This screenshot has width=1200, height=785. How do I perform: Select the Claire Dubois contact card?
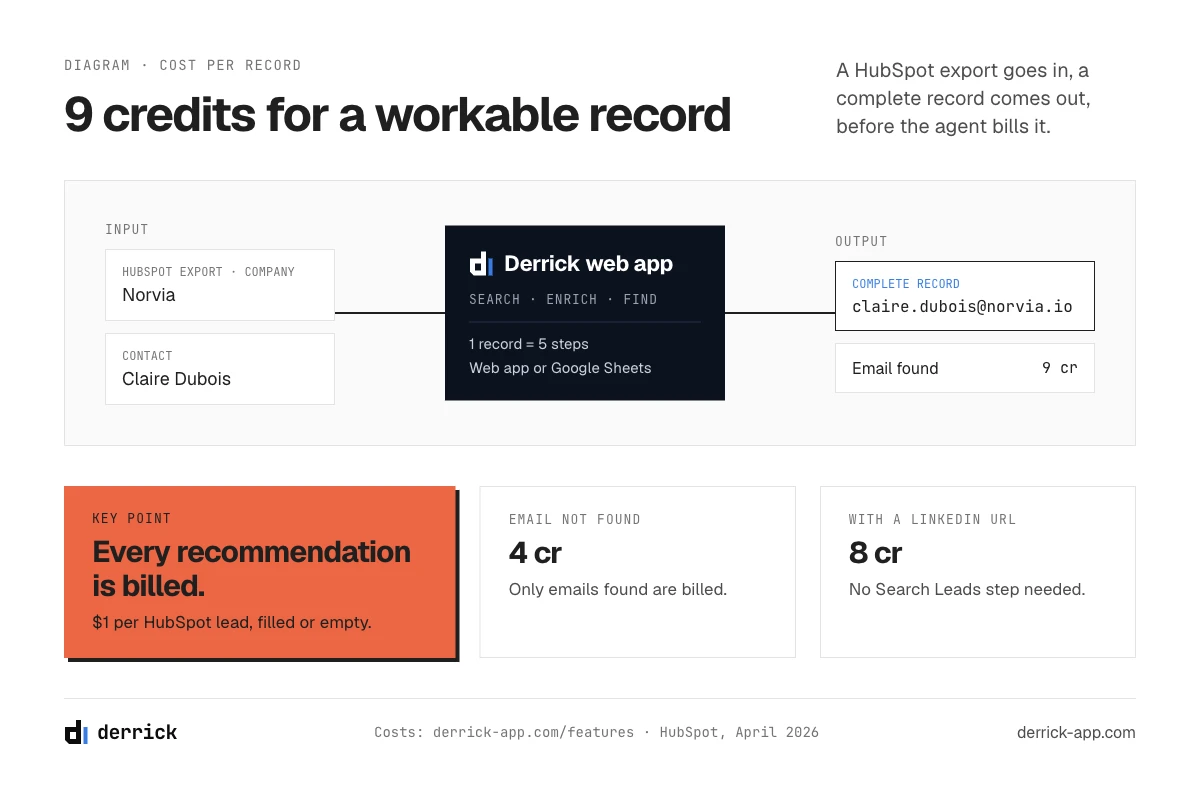point(220,369)
